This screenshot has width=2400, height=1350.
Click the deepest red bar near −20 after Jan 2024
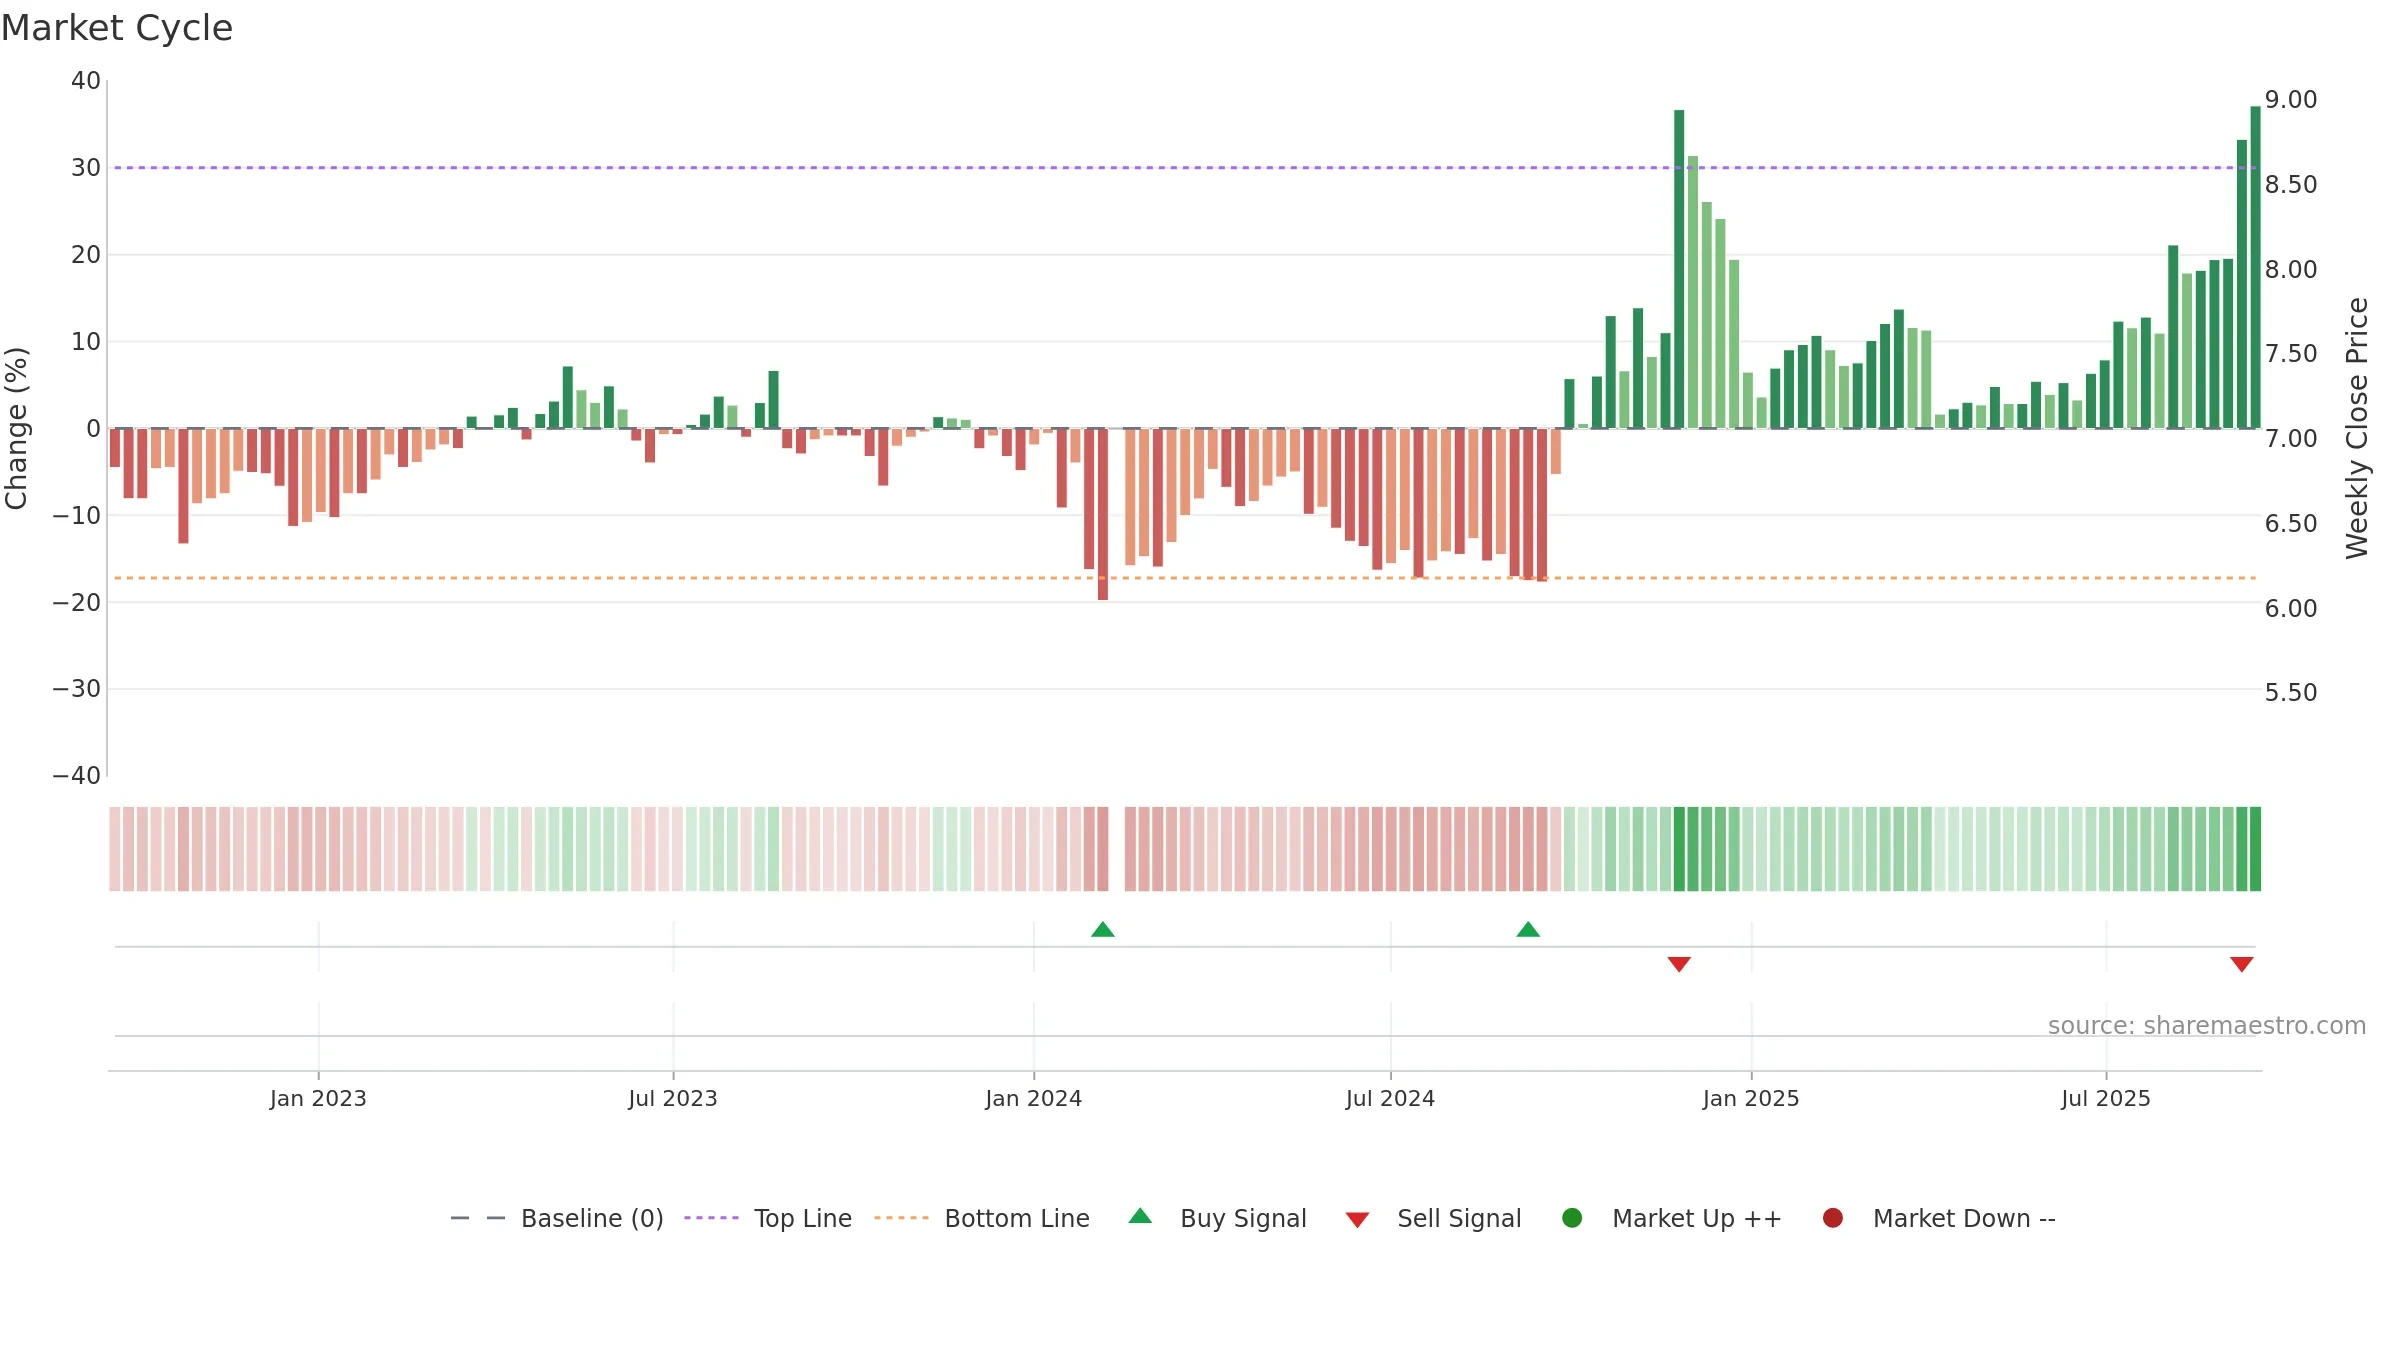[1103, 514]
